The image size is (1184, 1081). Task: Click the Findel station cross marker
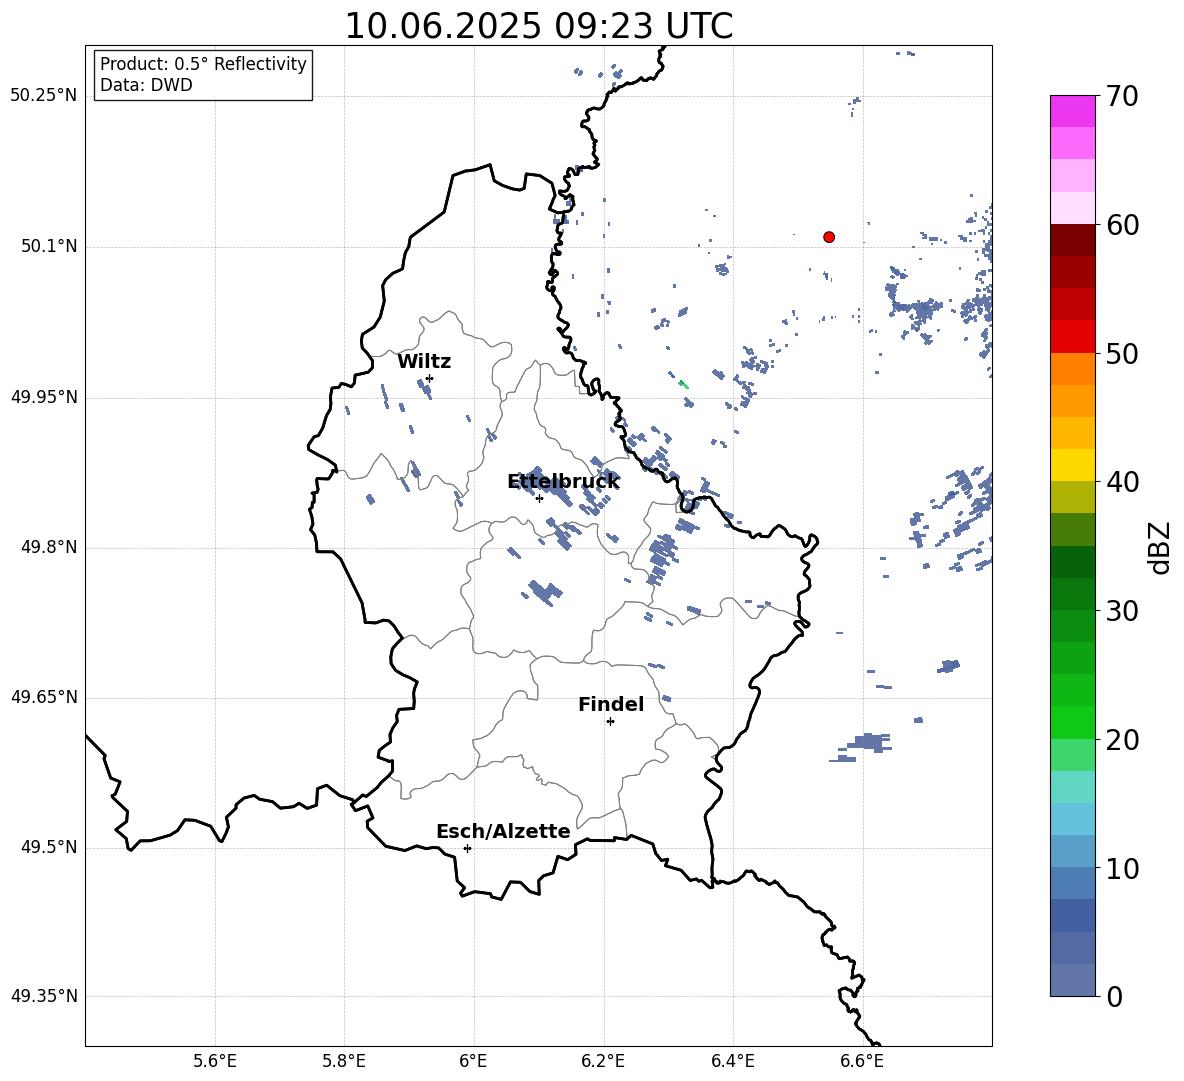(610, 722)
